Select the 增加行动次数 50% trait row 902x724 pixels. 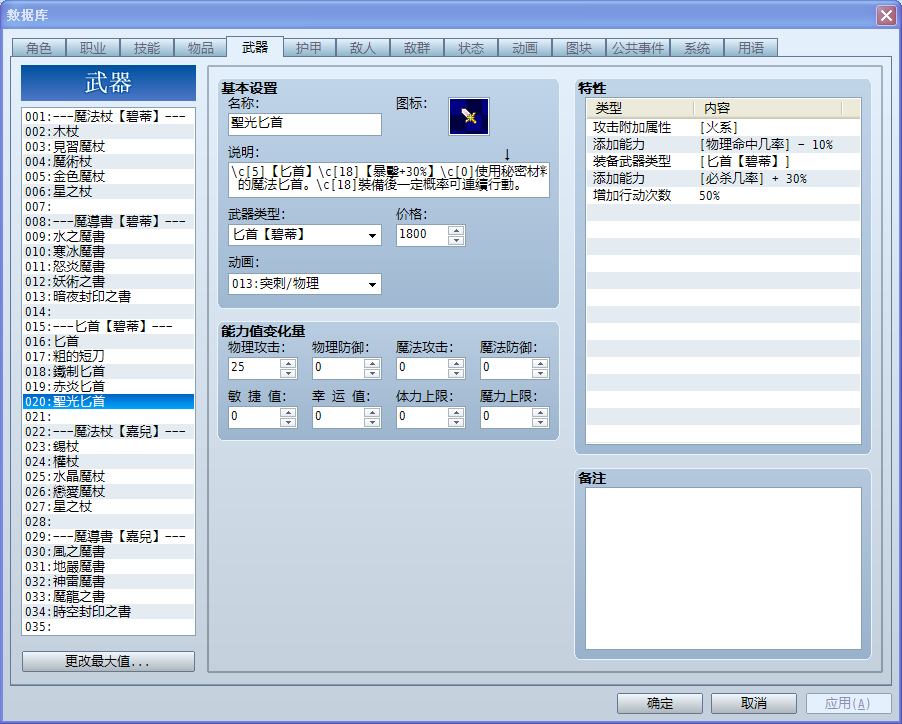tap(723, 196)
